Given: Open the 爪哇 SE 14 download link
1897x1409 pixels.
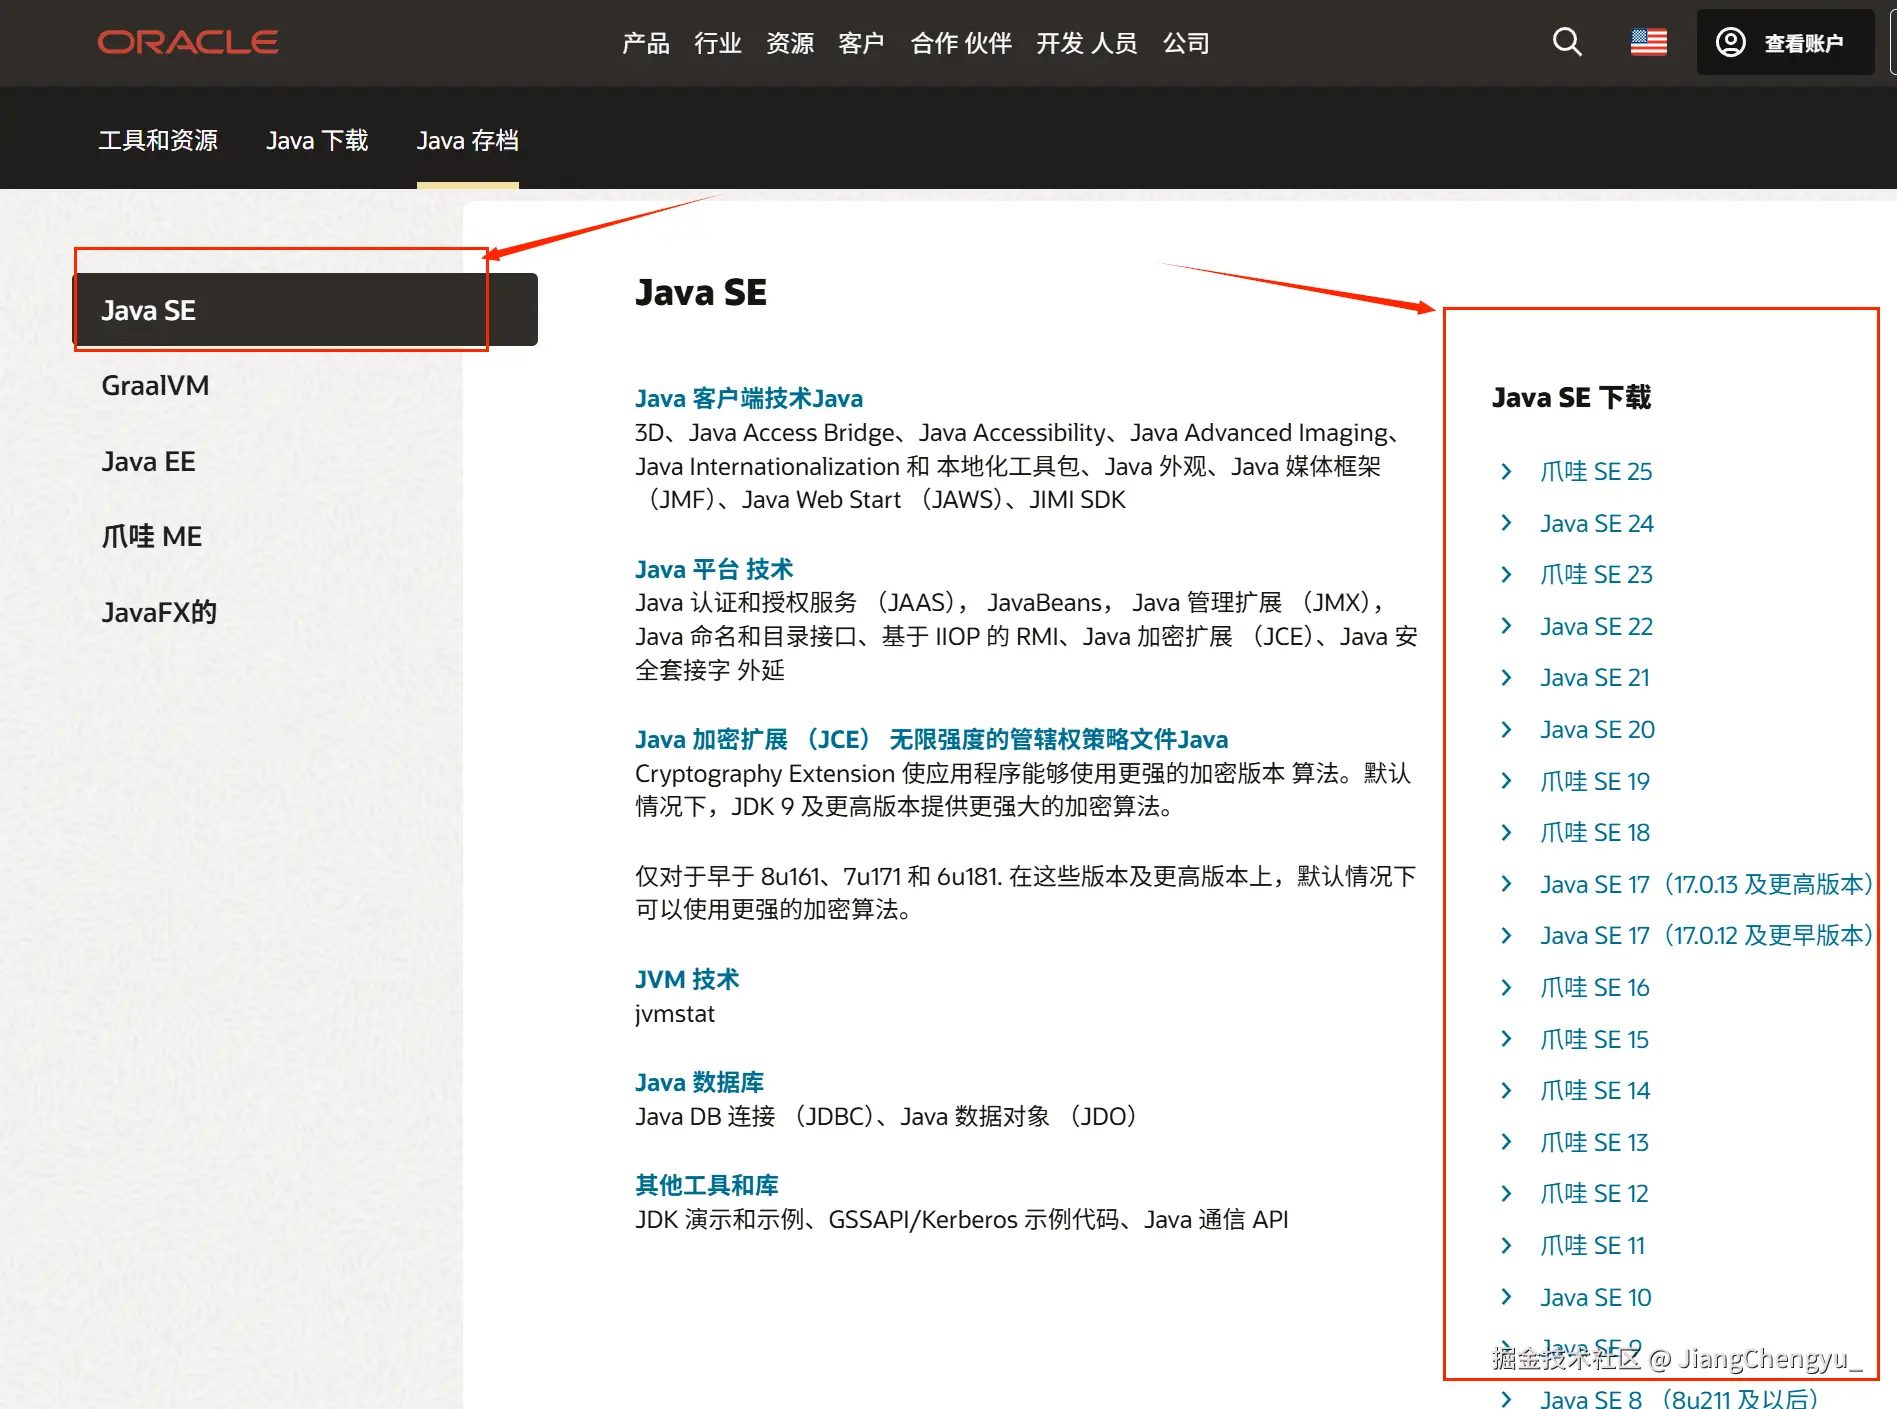Looking at the screenshot, I should [x=1595, y=1091].
